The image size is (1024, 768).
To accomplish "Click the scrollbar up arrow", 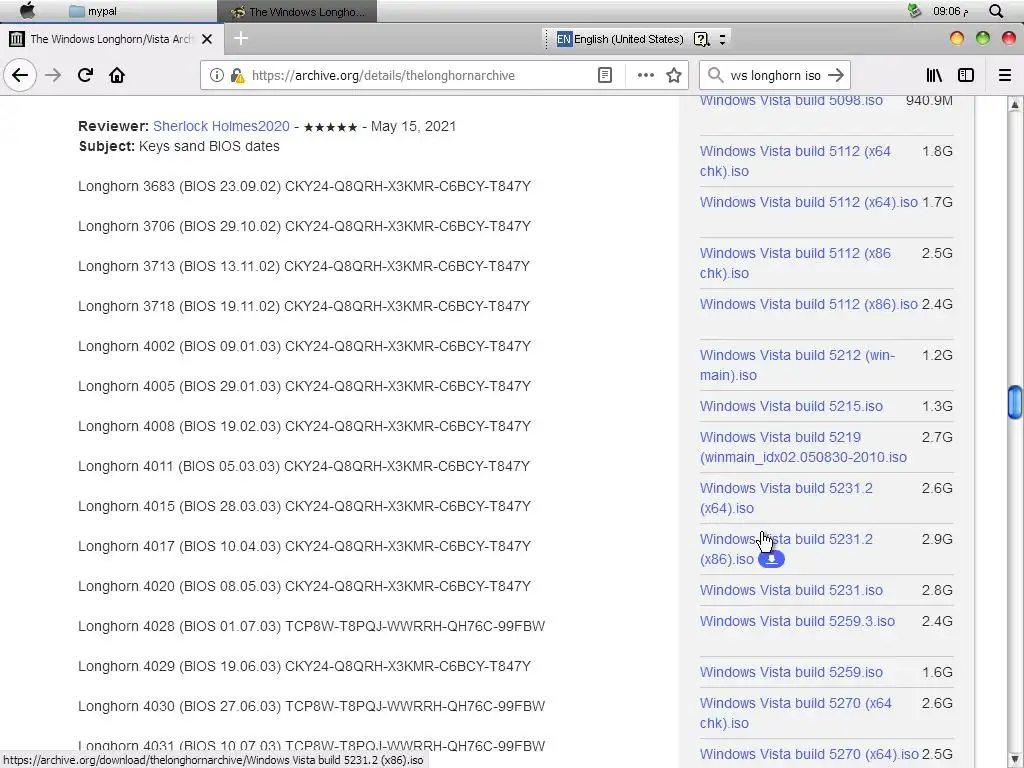I will pos(1015,104).
